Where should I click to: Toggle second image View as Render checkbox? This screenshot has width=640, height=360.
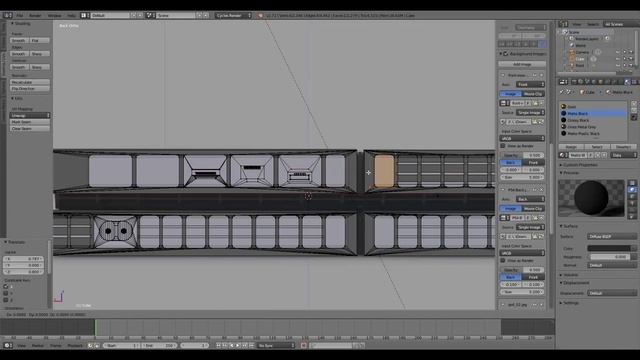[x=503, y=260]
